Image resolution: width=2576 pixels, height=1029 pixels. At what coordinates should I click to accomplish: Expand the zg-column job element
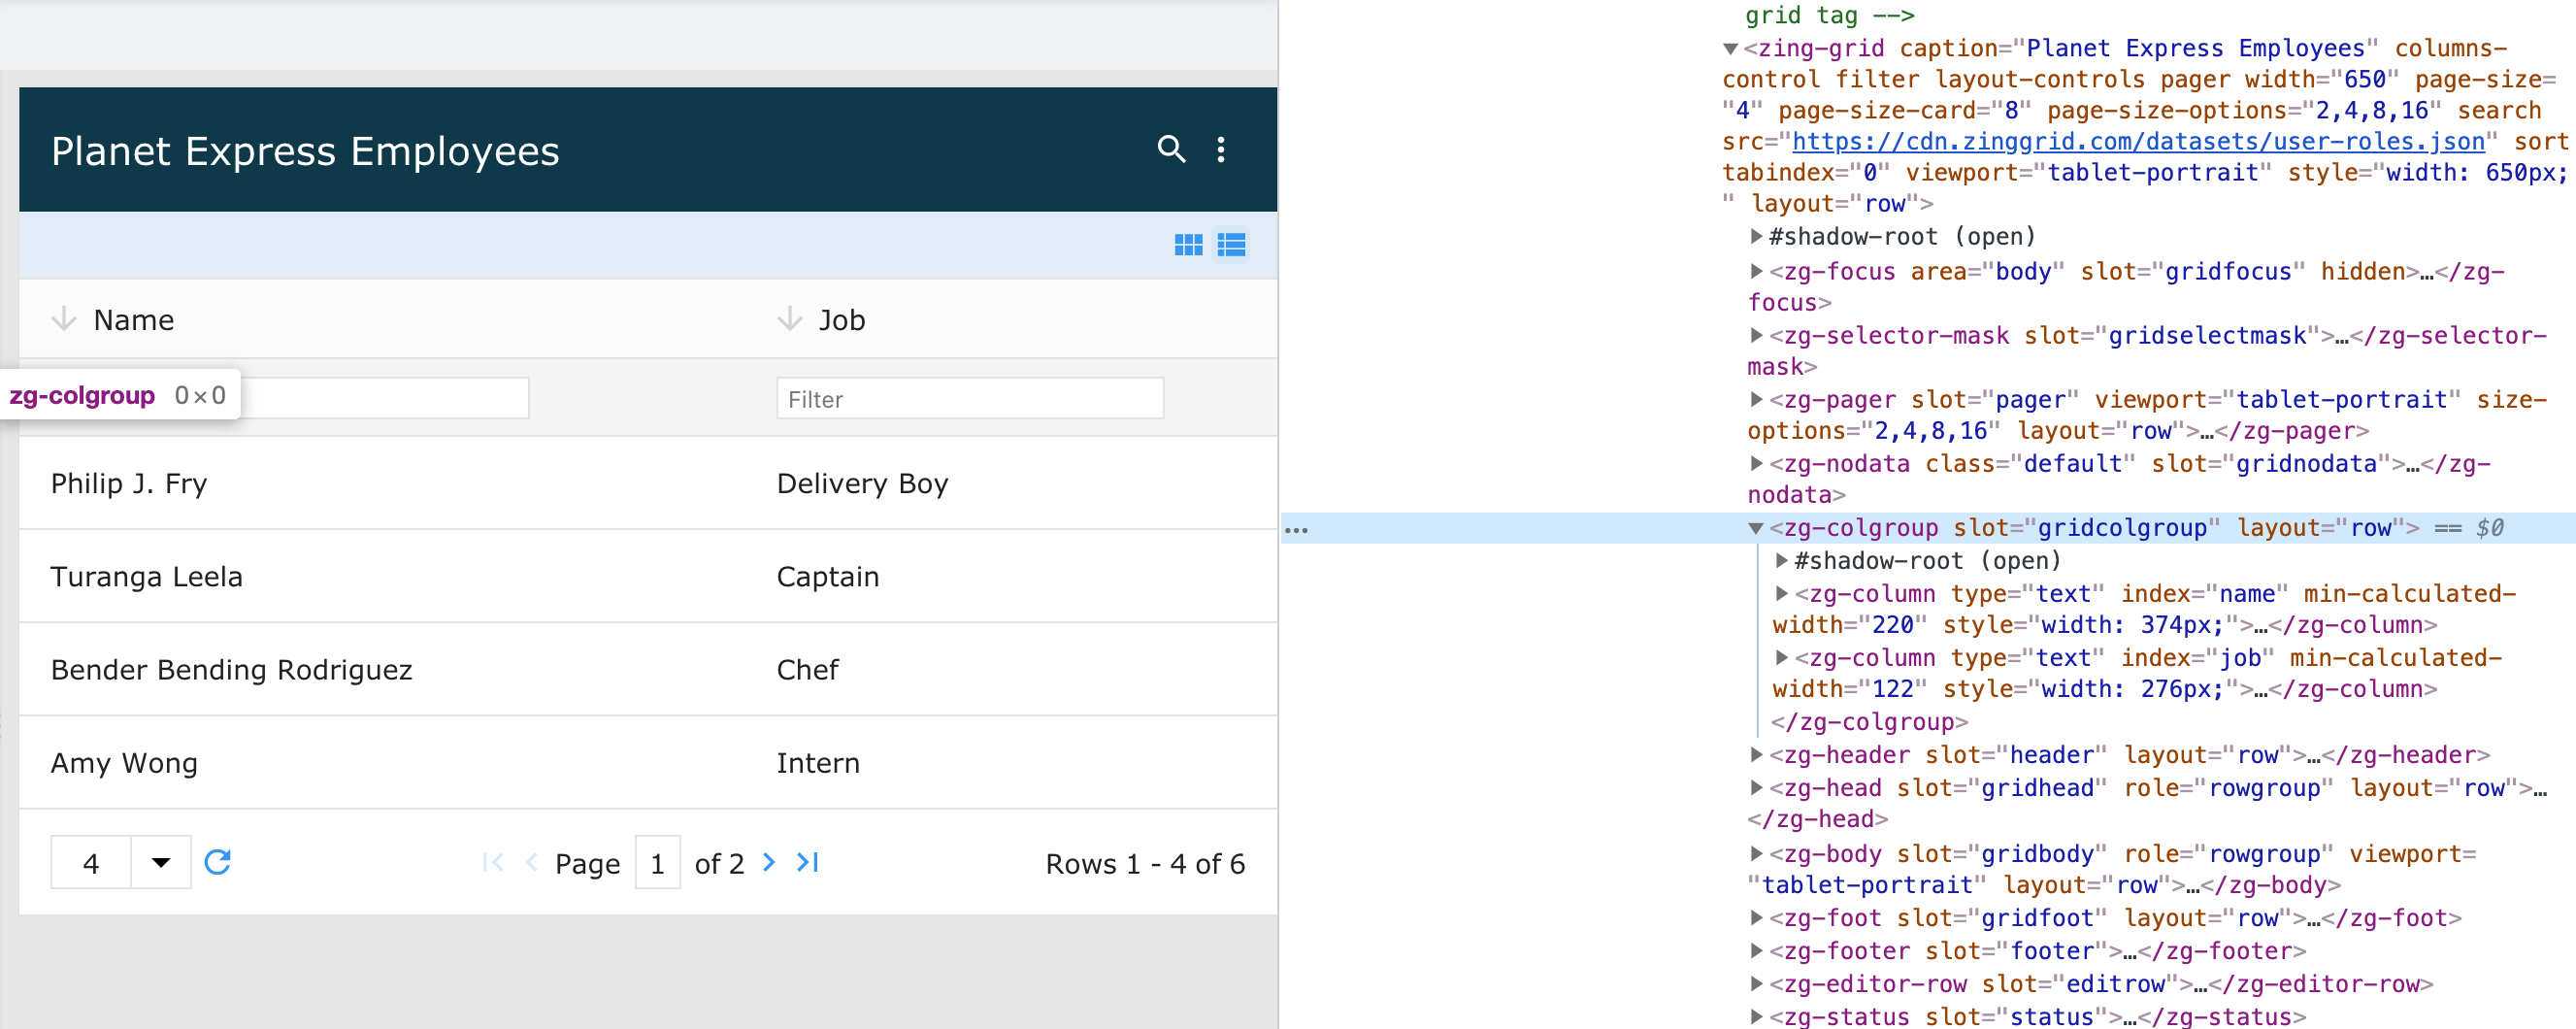coord(1781,657)
